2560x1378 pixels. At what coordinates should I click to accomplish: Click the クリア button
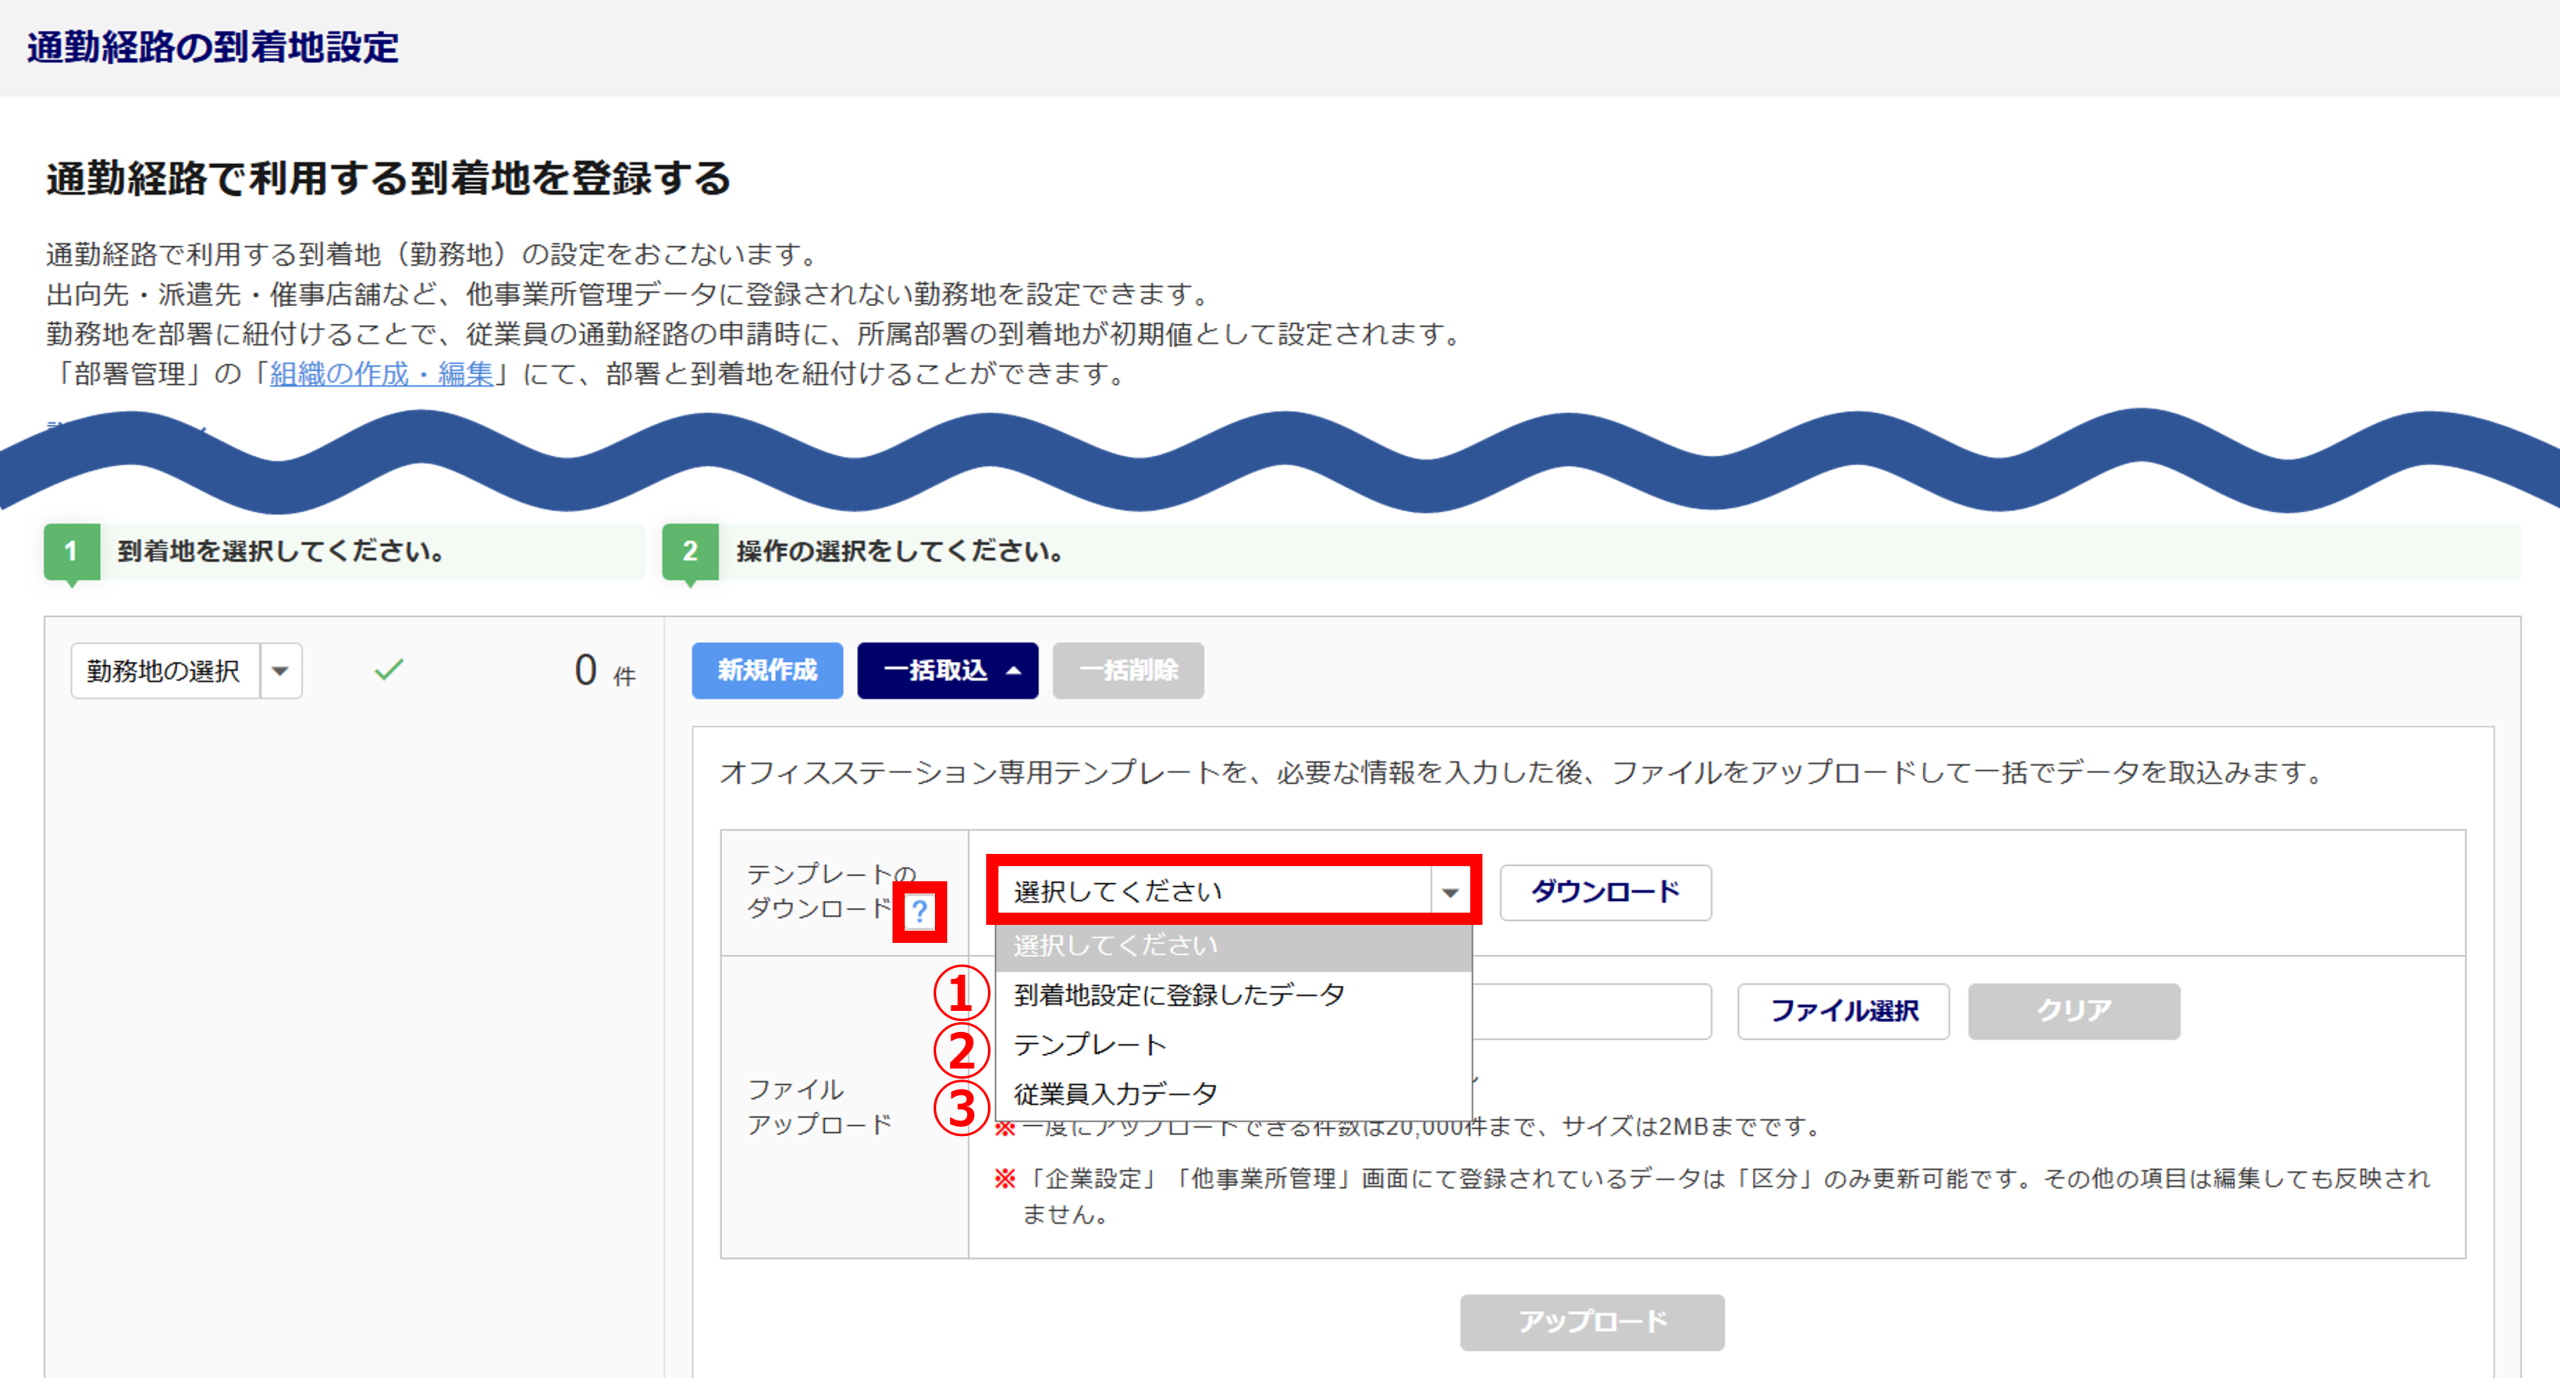coord(2073,1011)
